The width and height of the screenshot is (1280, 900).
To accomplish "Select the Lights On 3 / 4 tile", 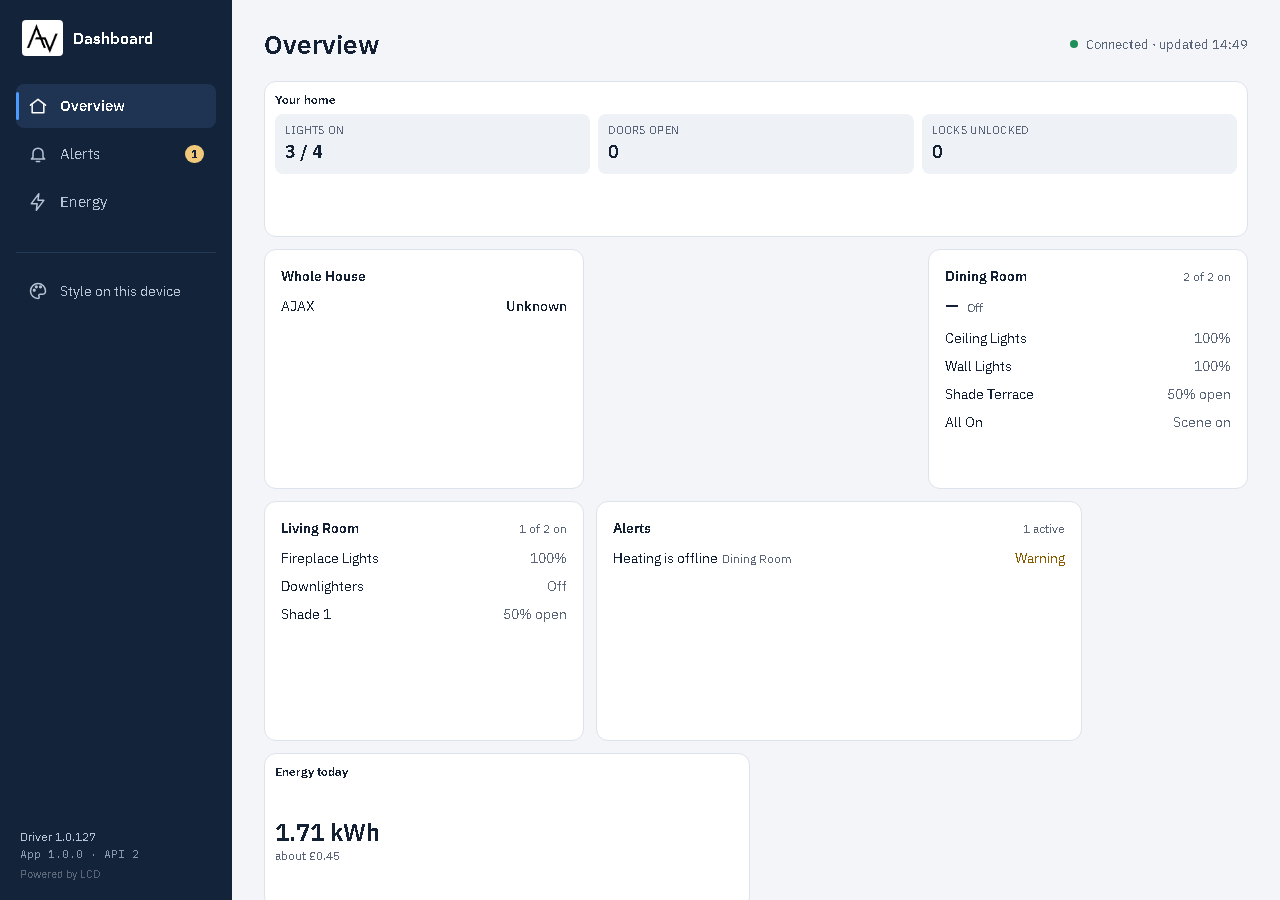I will (x=432, y=144).
